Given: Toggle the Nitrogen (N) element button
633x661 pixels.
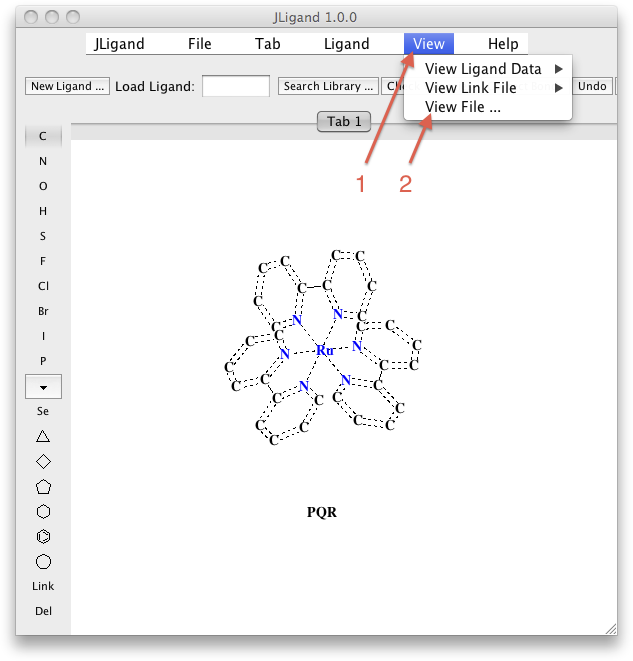Looking at the screenshot, I should [43, 161].
